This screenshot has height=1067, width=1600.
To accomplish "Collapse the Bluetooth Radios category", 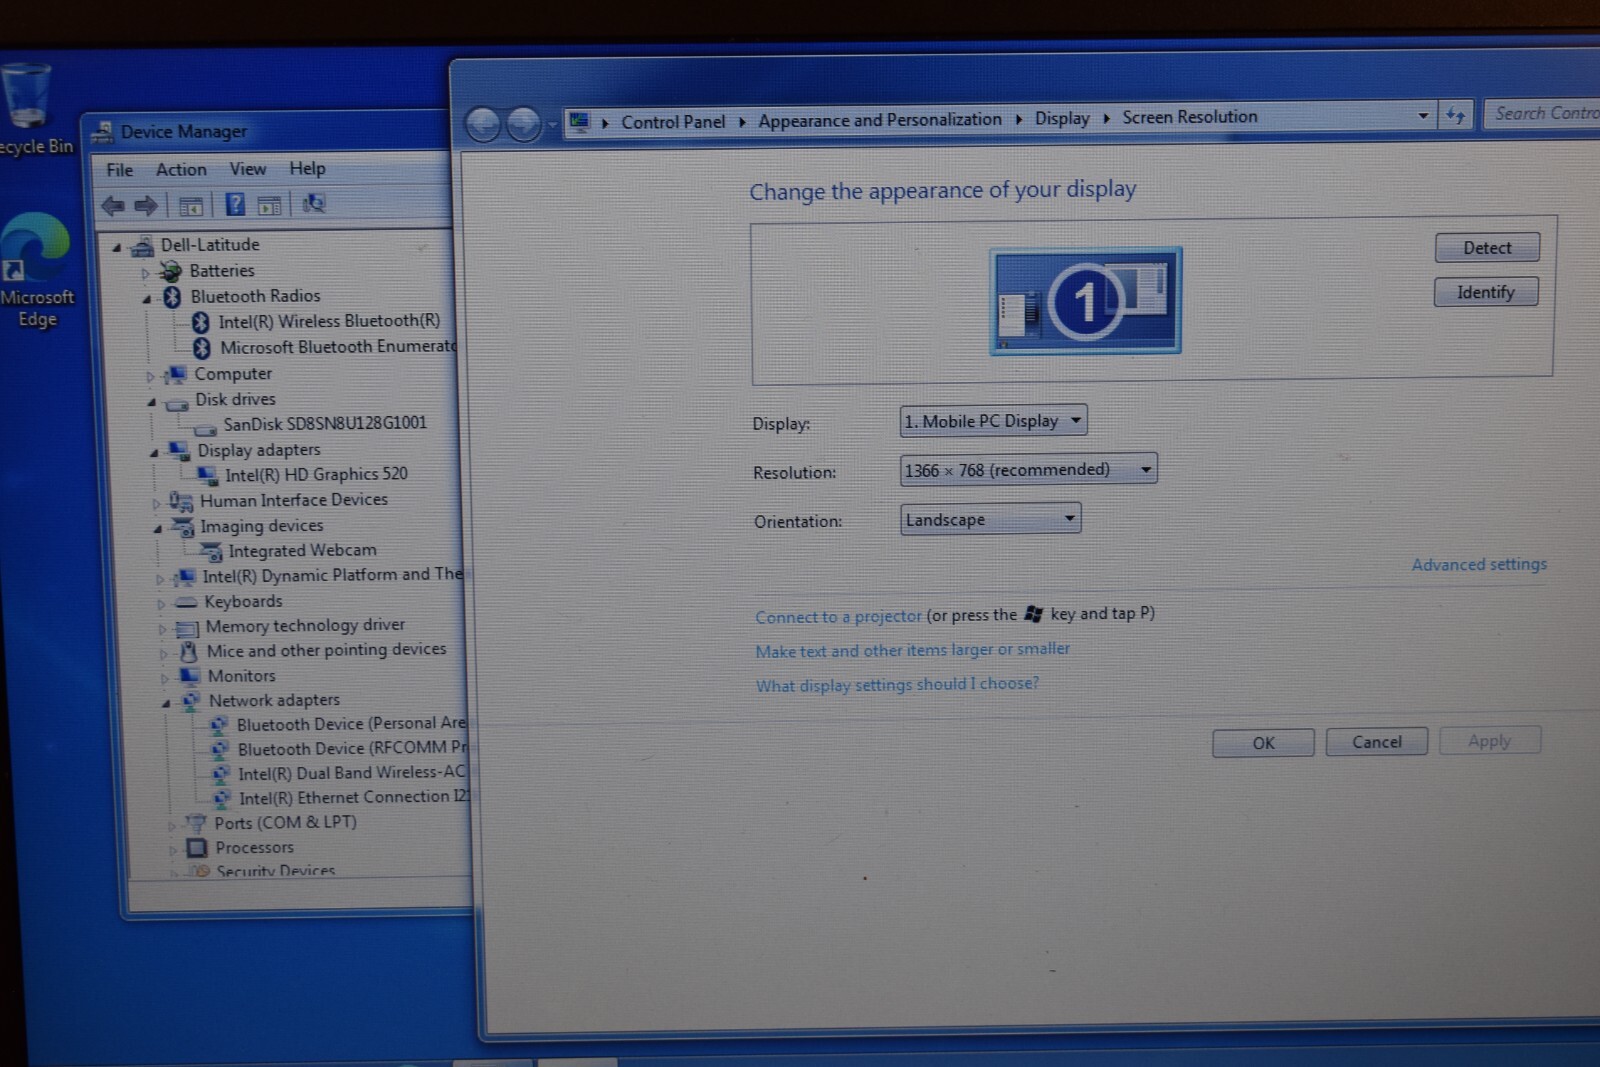I will tap(147, 298).
